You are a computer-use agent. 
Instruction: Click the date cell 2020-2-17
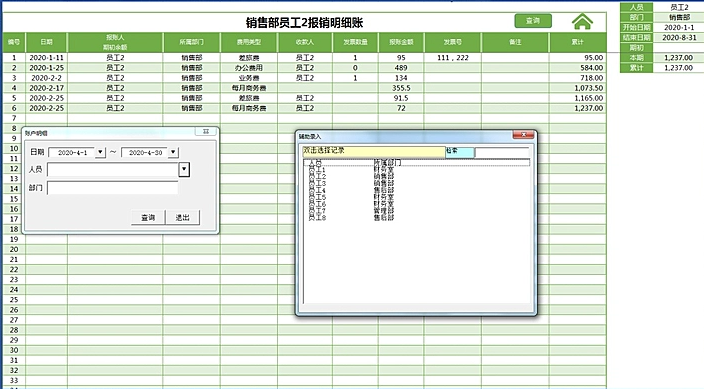(x=47, y=88)
